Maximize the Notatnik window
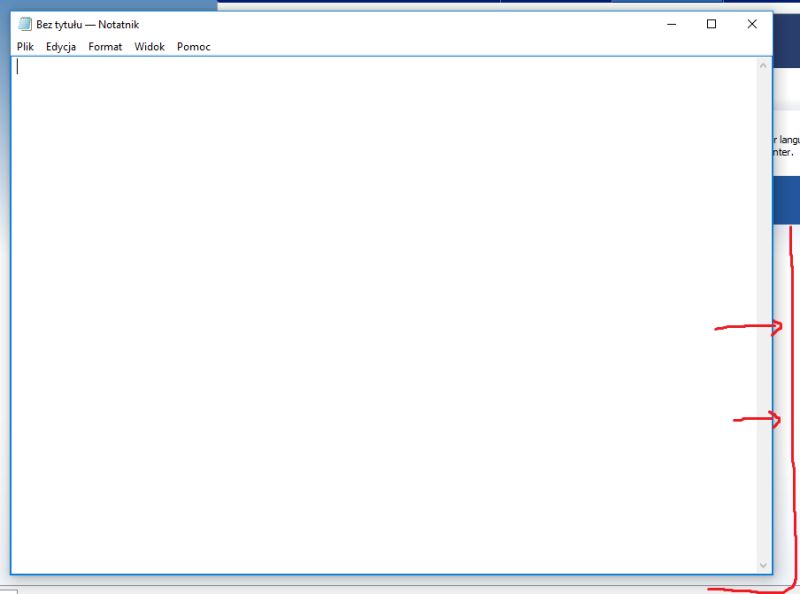Screen dimensions: 800x594 pyautogui.click(x=711, y=24)
